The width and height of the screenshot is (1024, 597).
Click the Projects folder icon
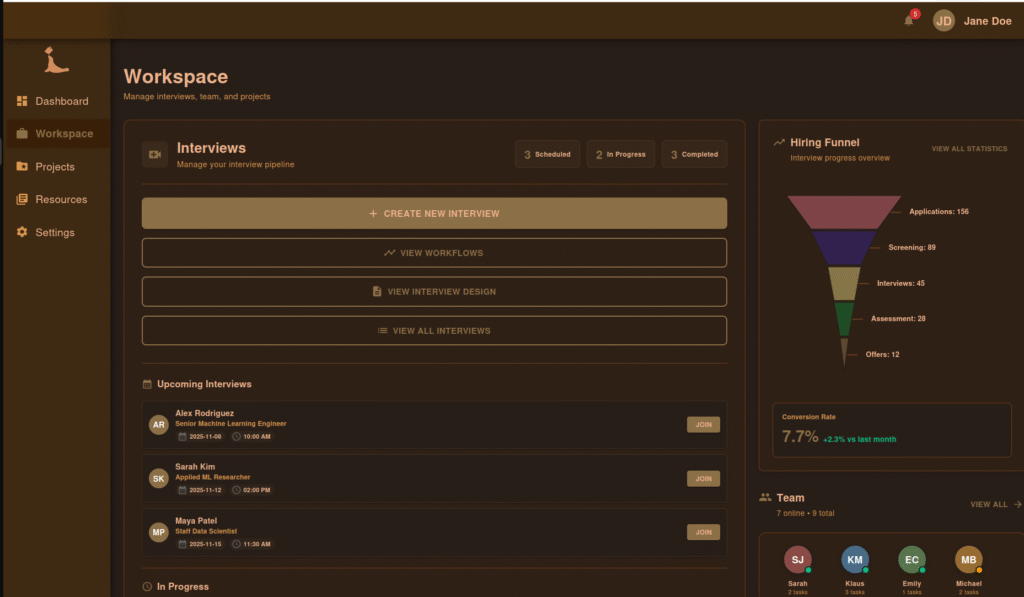tap(22, 167)
